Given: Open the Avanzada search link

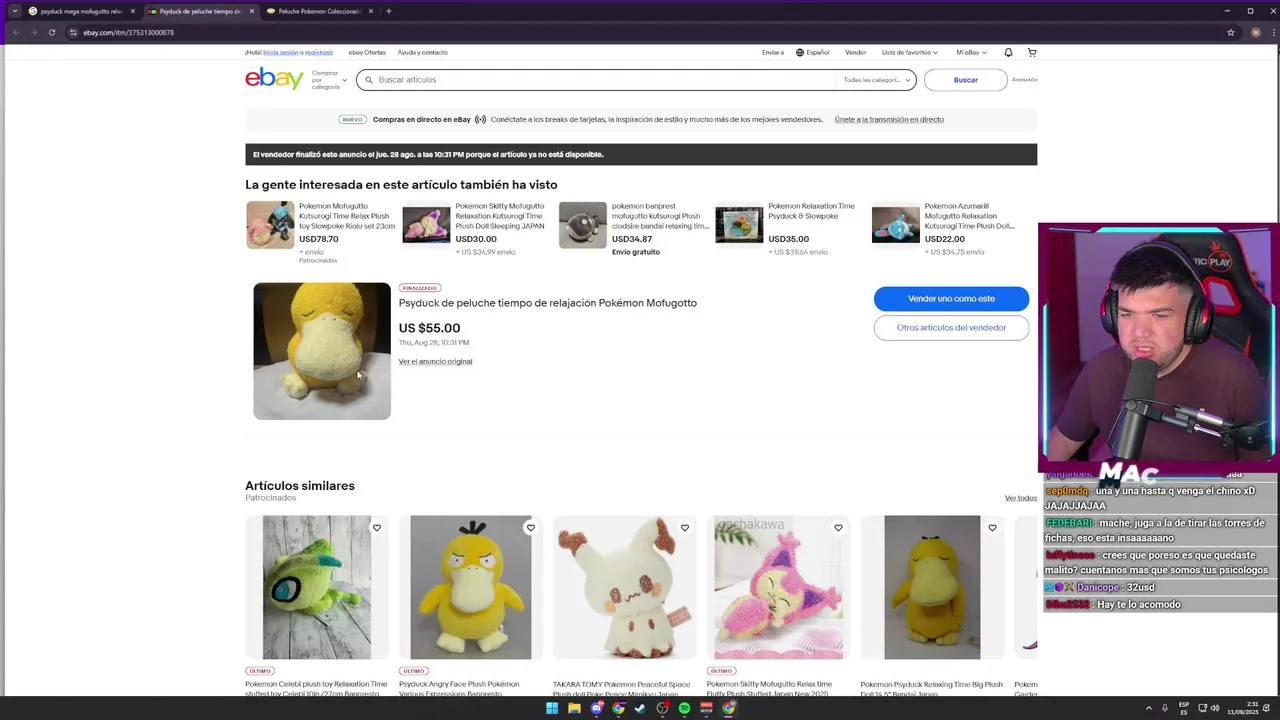Looking at the screenshot, I should (x=1024, y=79).
